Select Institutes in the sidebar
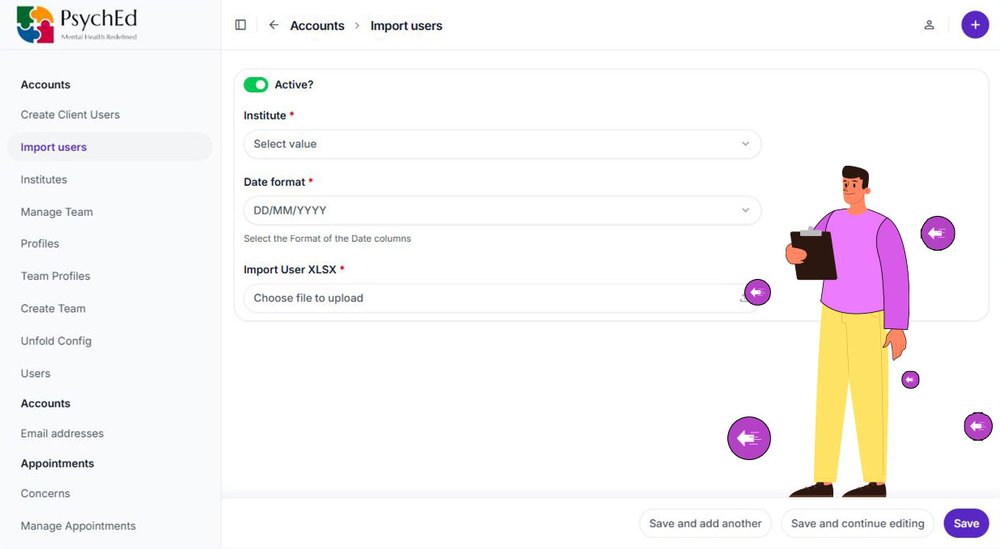The image size is (1000, 549). (43, 180)
